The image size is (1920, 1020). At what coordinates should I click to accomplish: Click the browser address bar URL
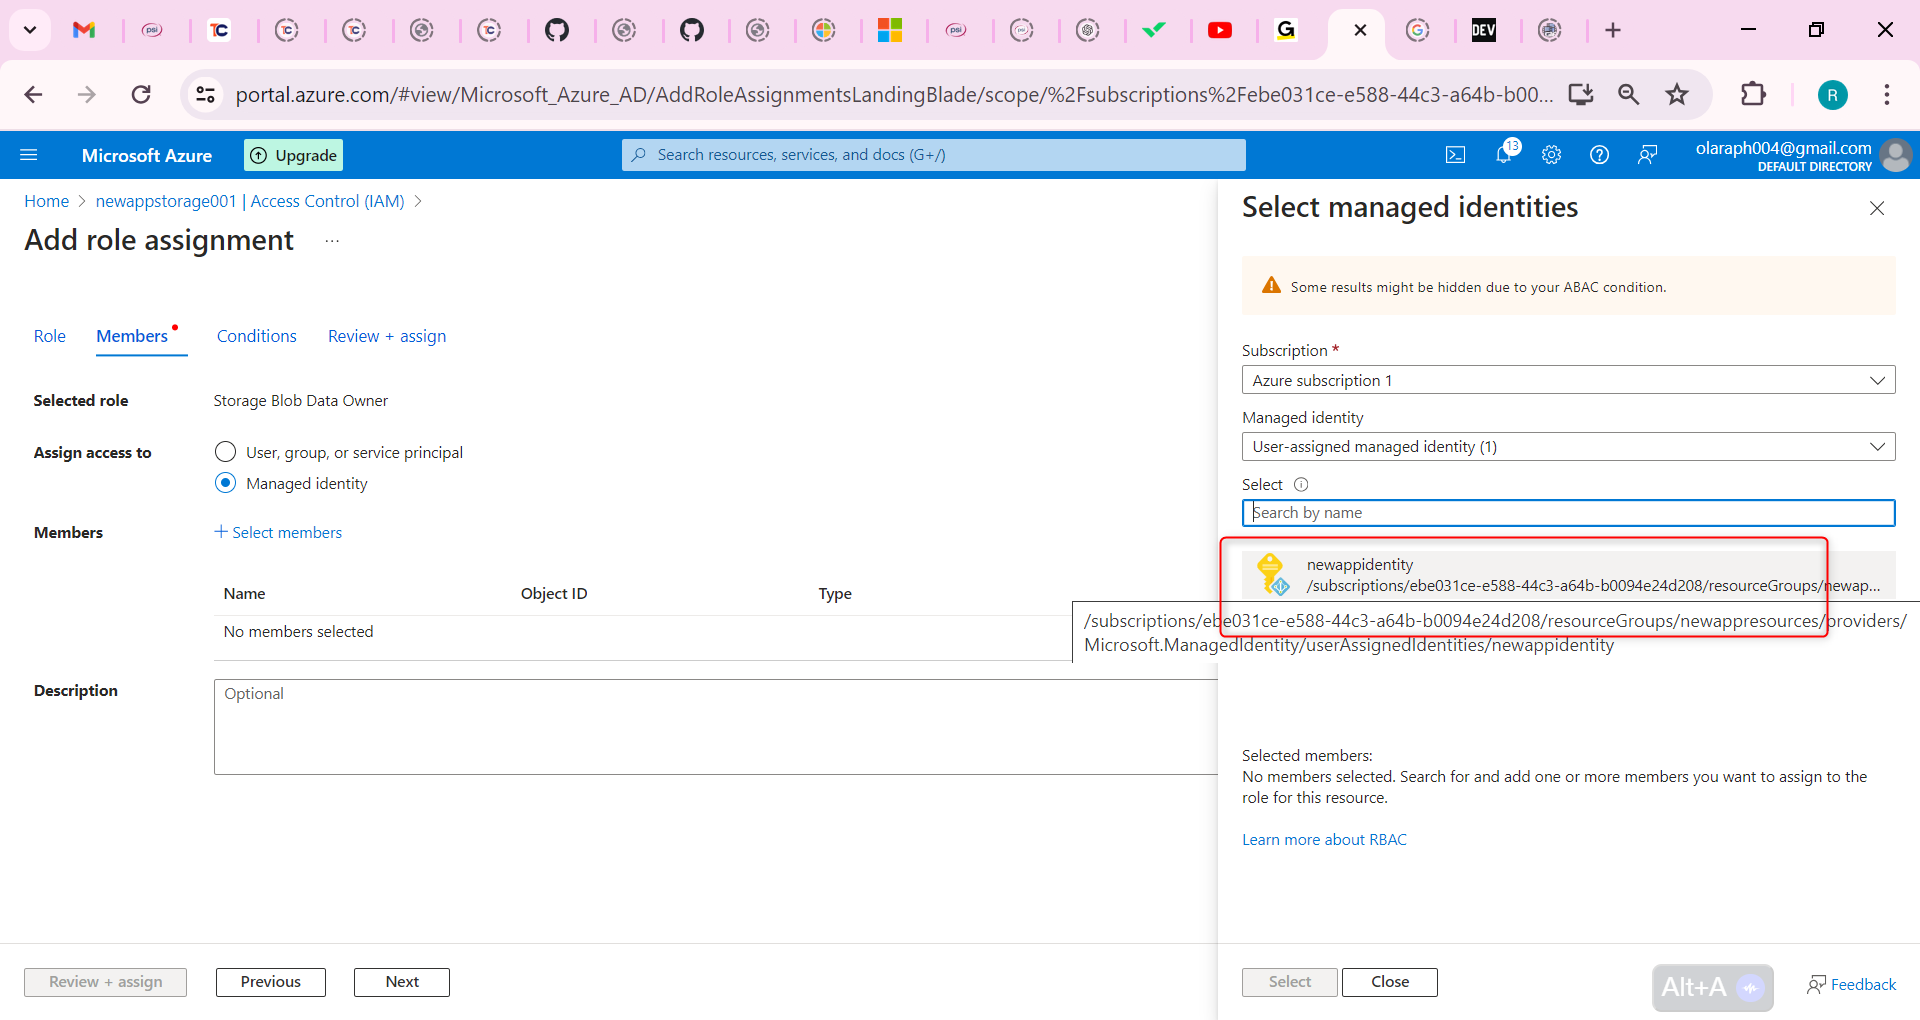coord(894,94)
